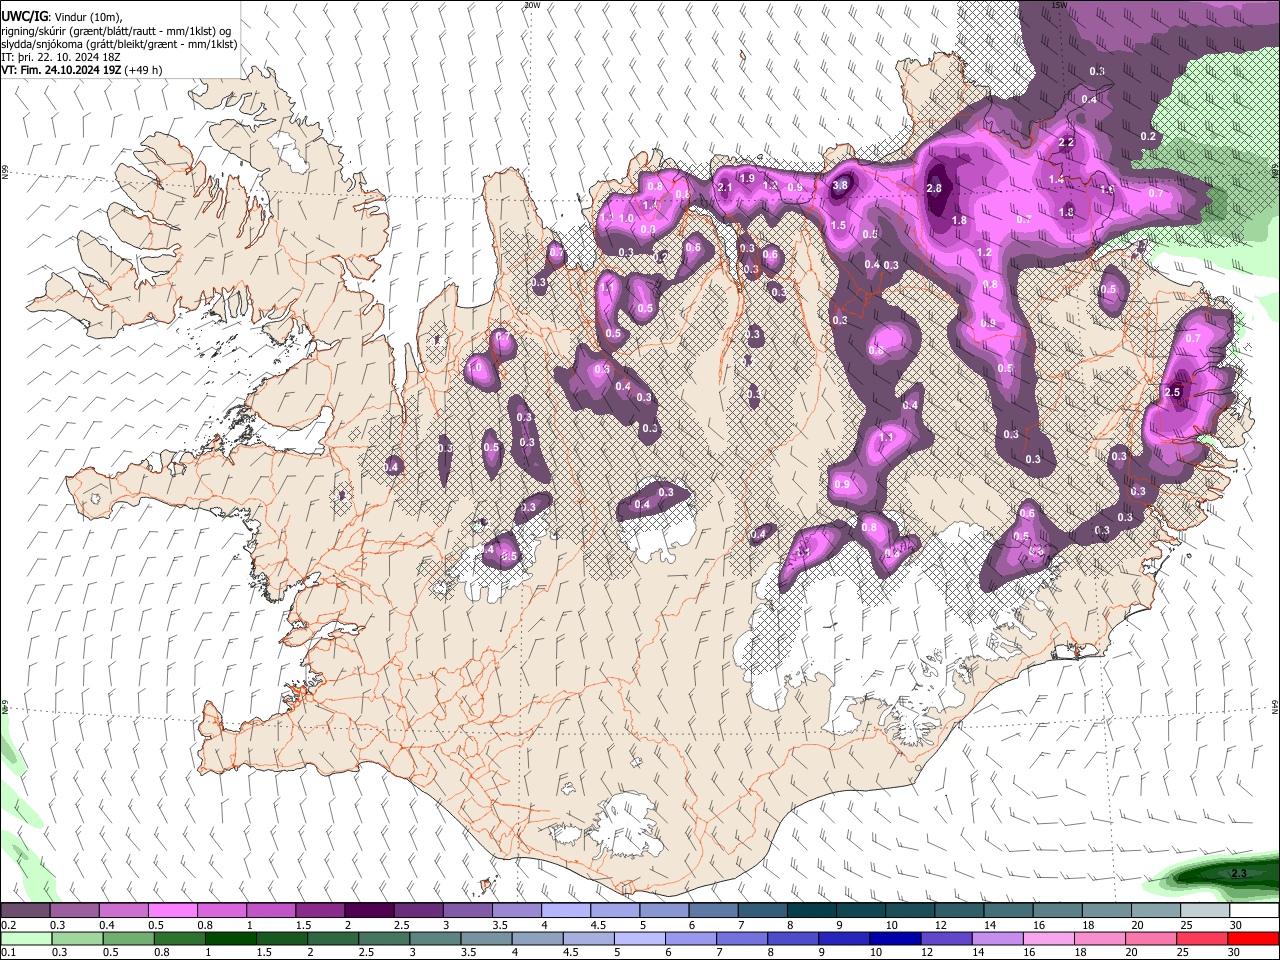Screen dimensions: 1280x960
Task: Select the darkest green swatch between 1 and 1.5 in the bottom legend row
Action: [230, 938]
